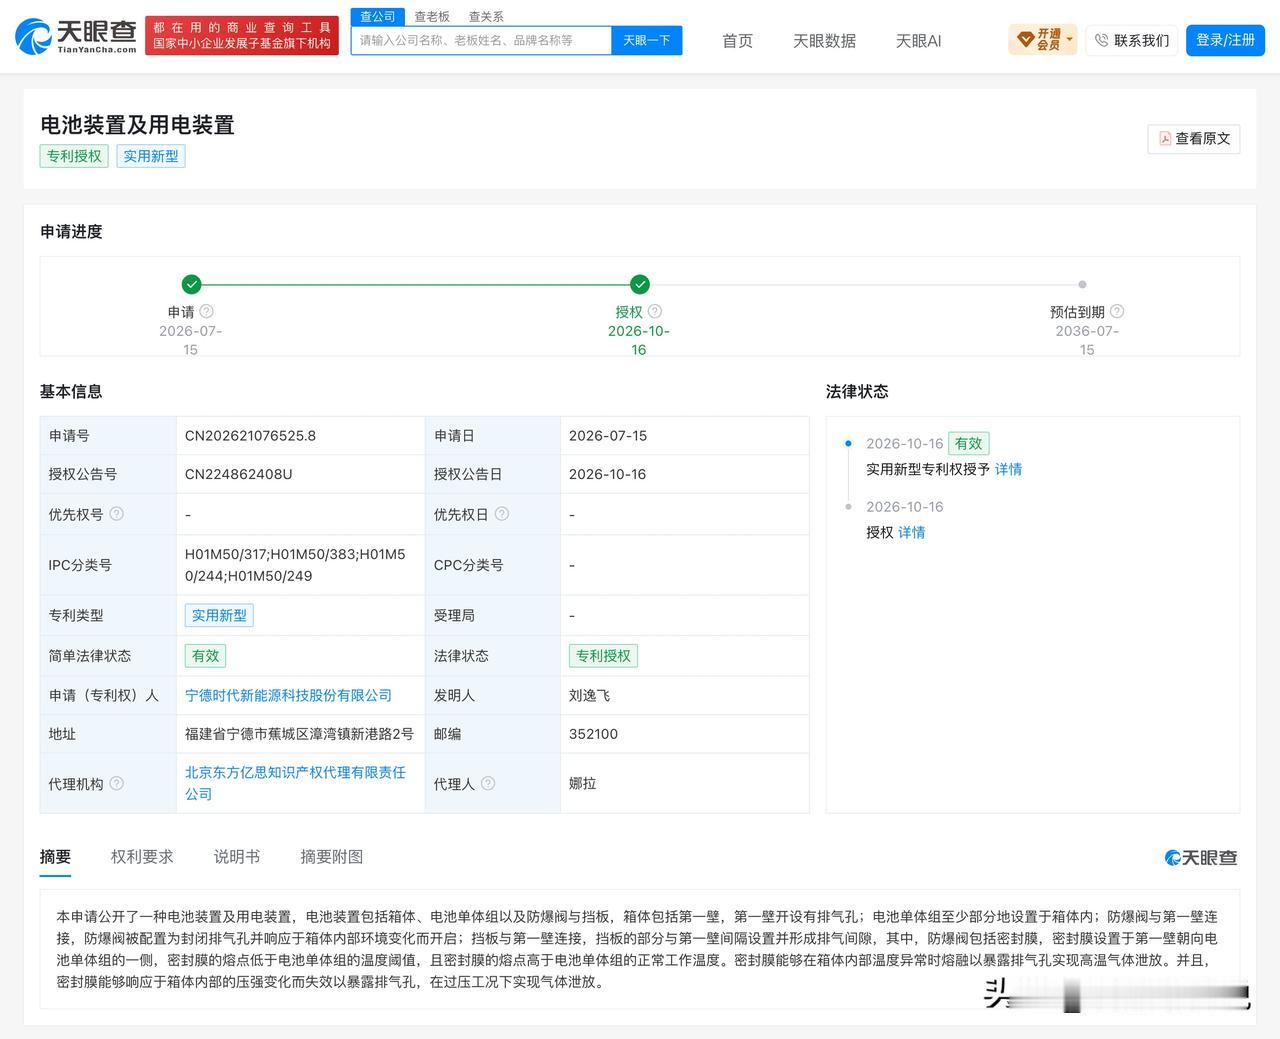The height and width of the screenshot is (1039, 1280).
Task: Click help icon beside 优先权日
Action: coord(502,514)
